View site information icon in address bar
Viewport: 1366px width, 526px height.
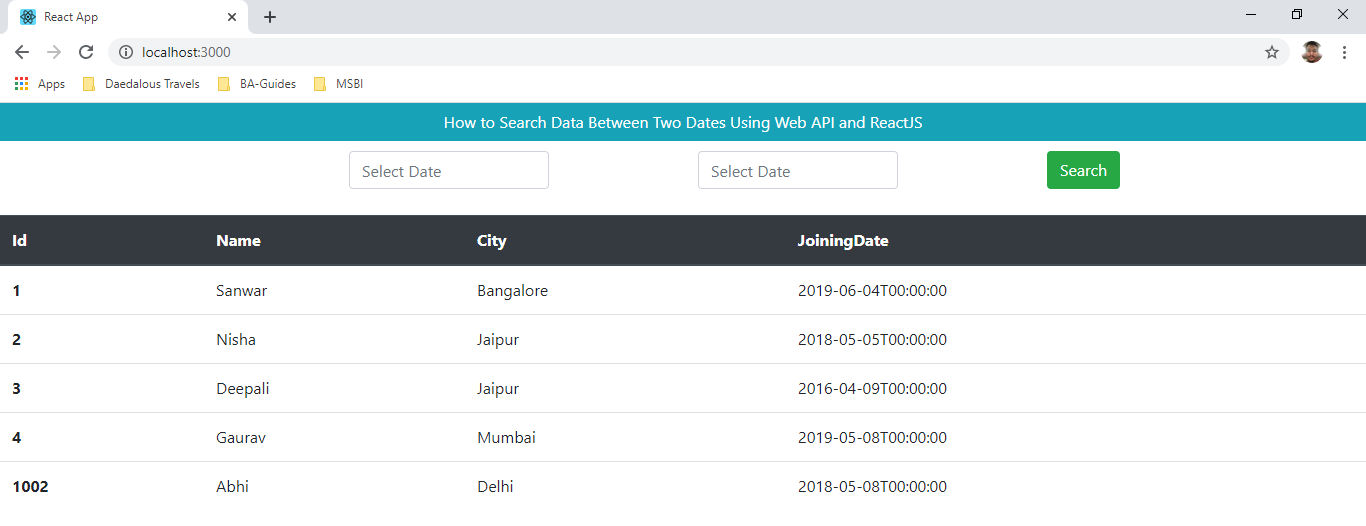(126, 52)
